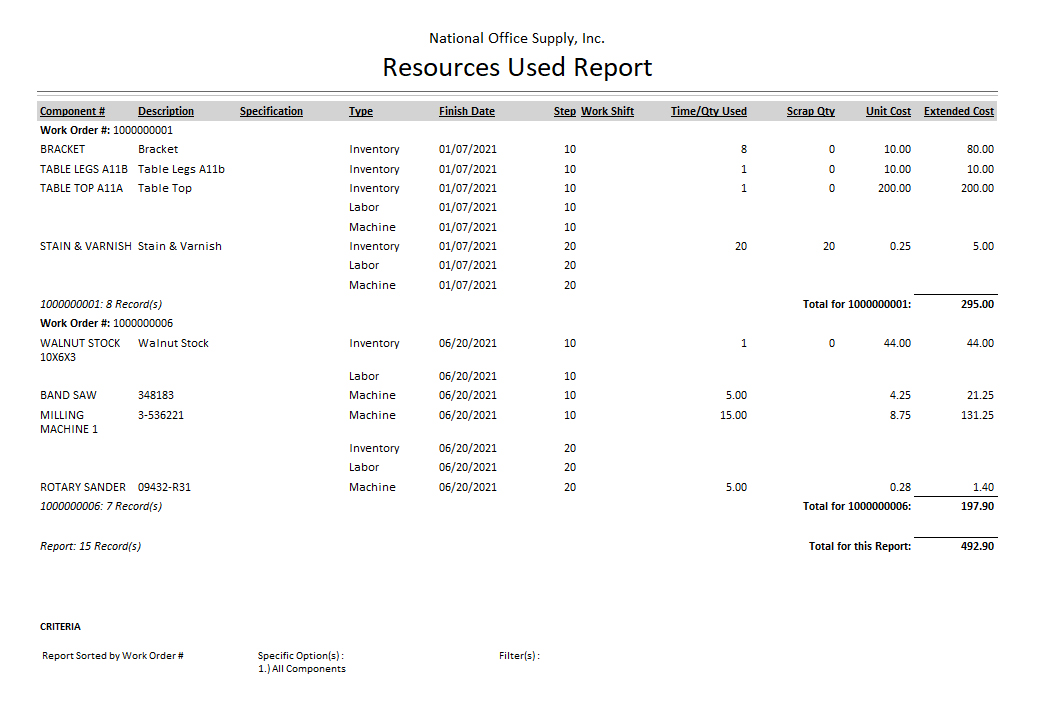Select the National Office Supply, Inc. company name

(x=516, y=38)
